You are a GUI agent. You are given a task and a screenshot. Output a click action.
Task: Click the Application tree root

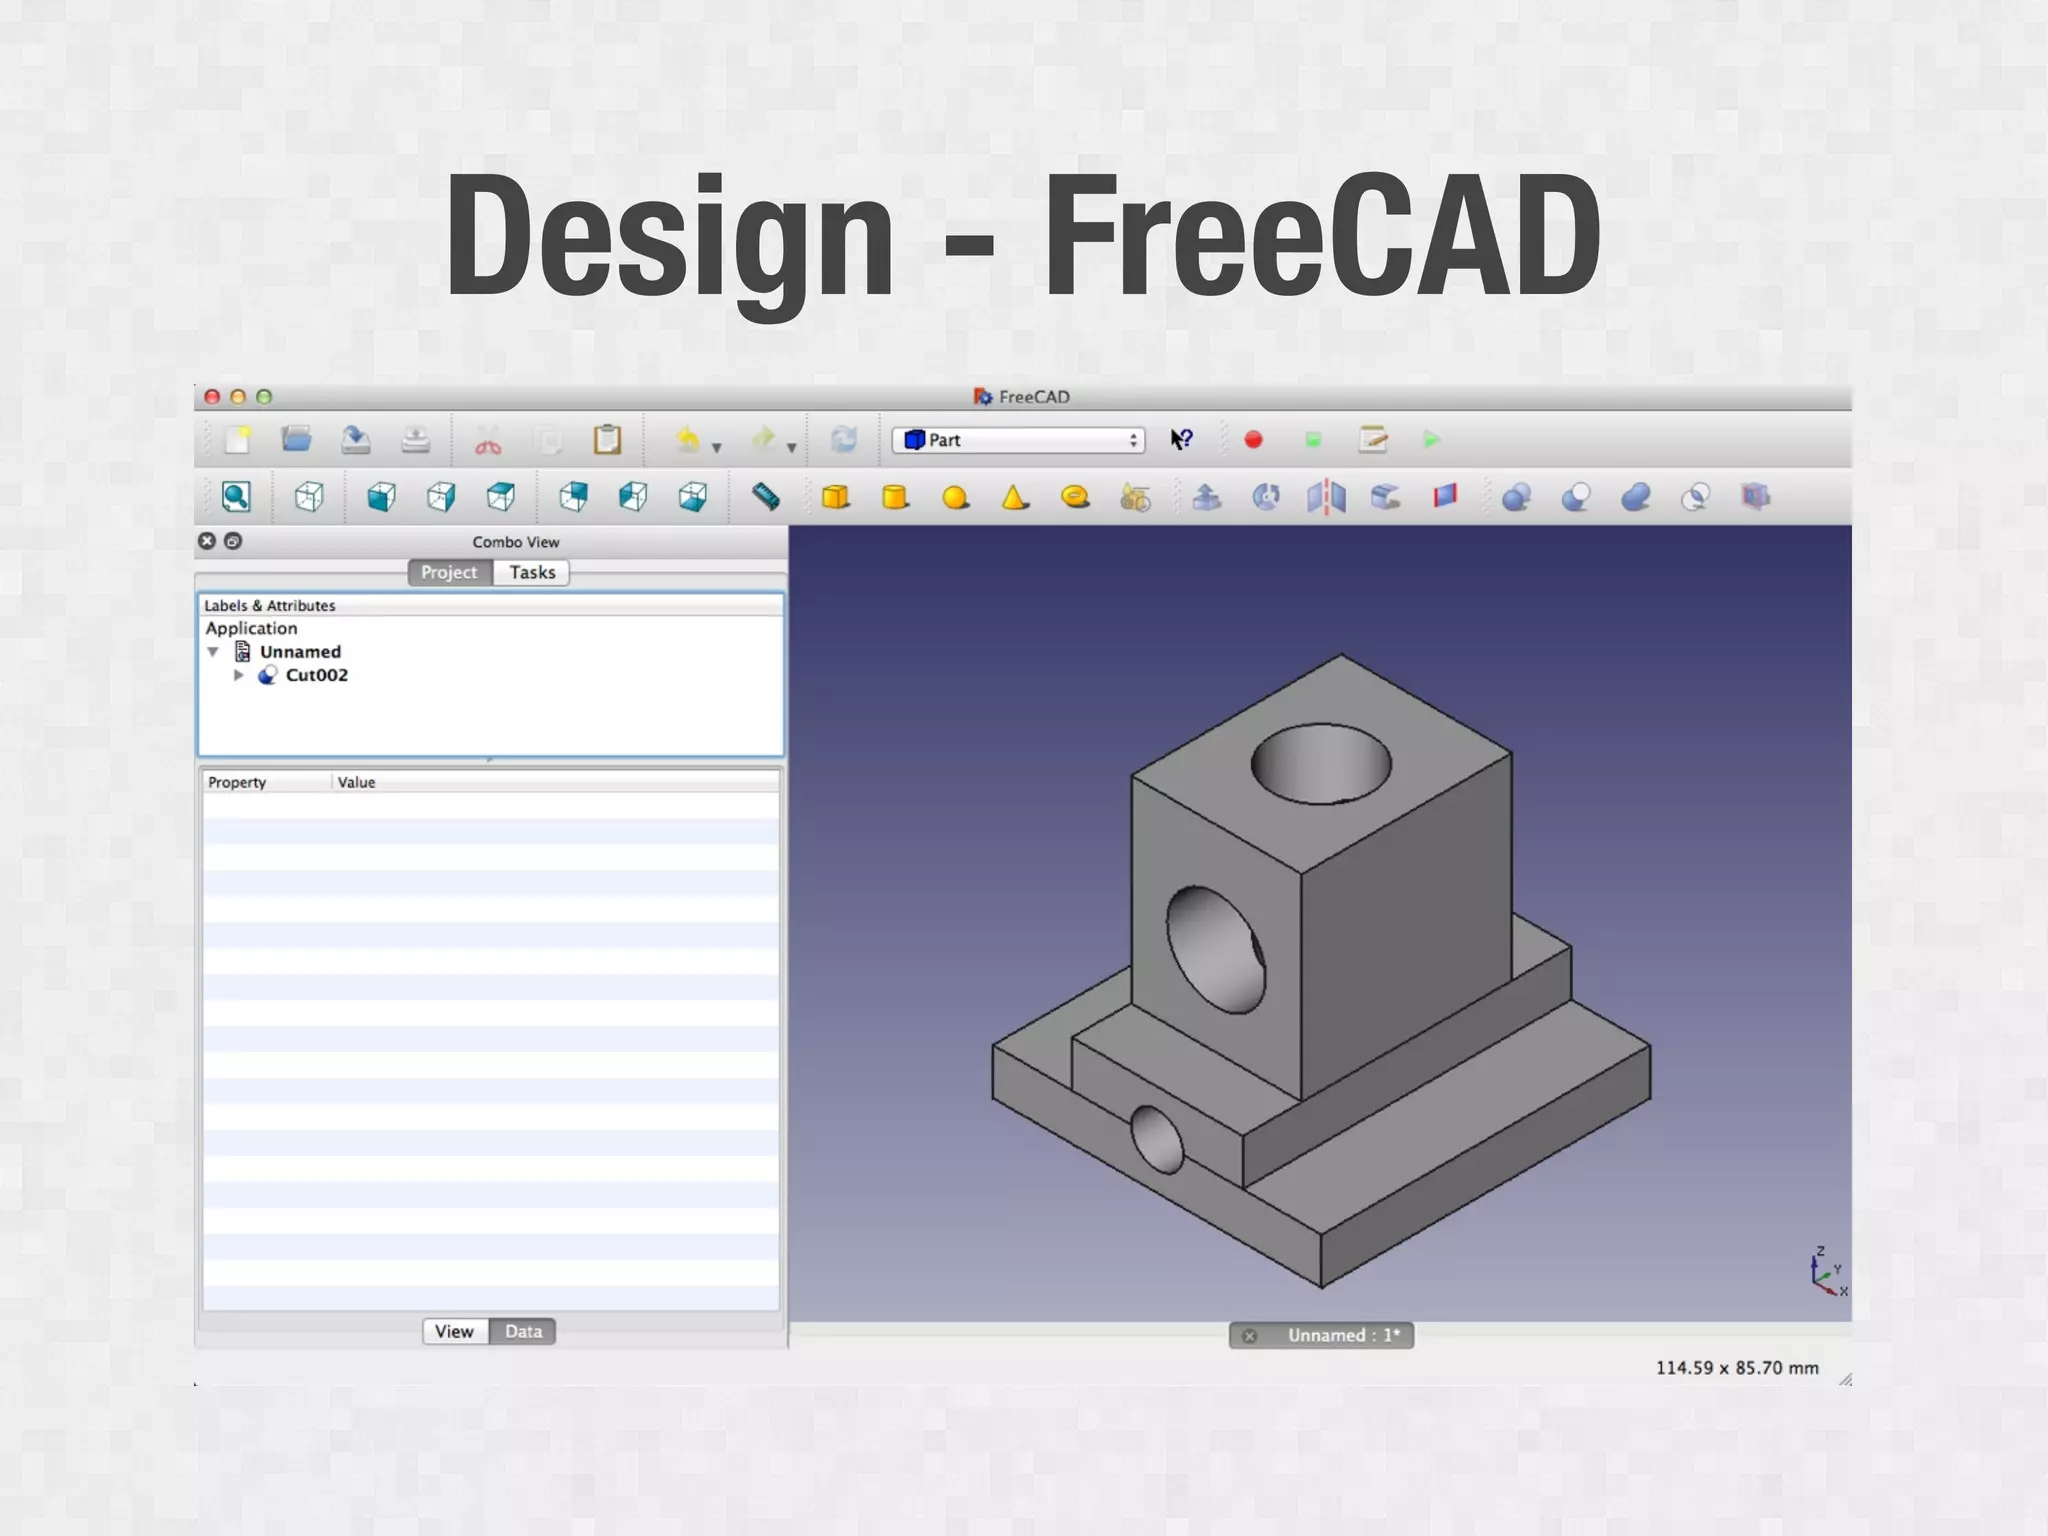(251, 628)
